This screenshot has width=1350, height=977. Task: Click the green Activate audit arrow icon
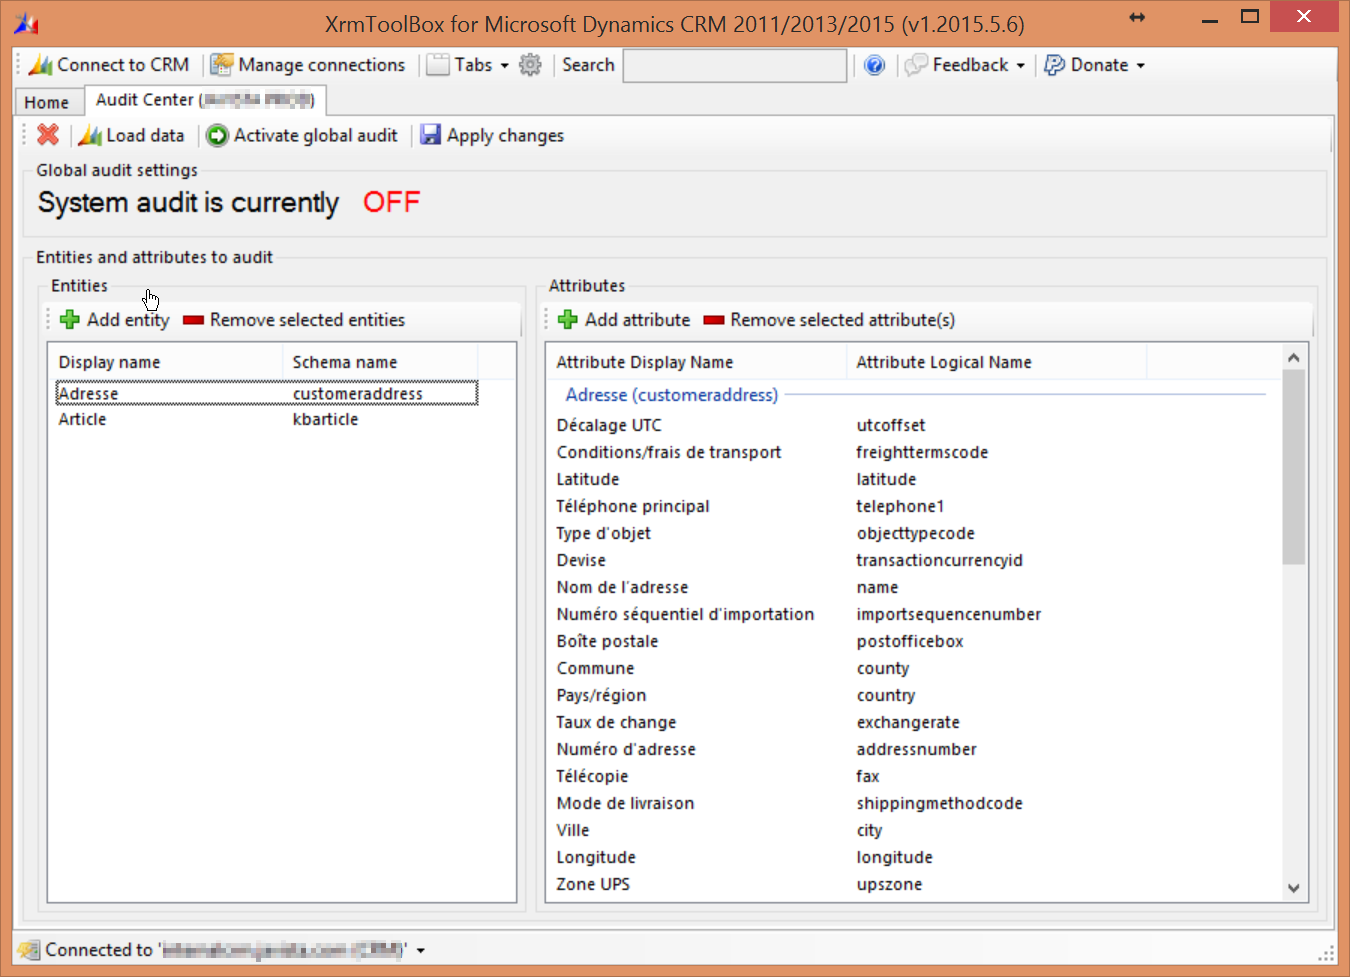[x=217, y=135]
